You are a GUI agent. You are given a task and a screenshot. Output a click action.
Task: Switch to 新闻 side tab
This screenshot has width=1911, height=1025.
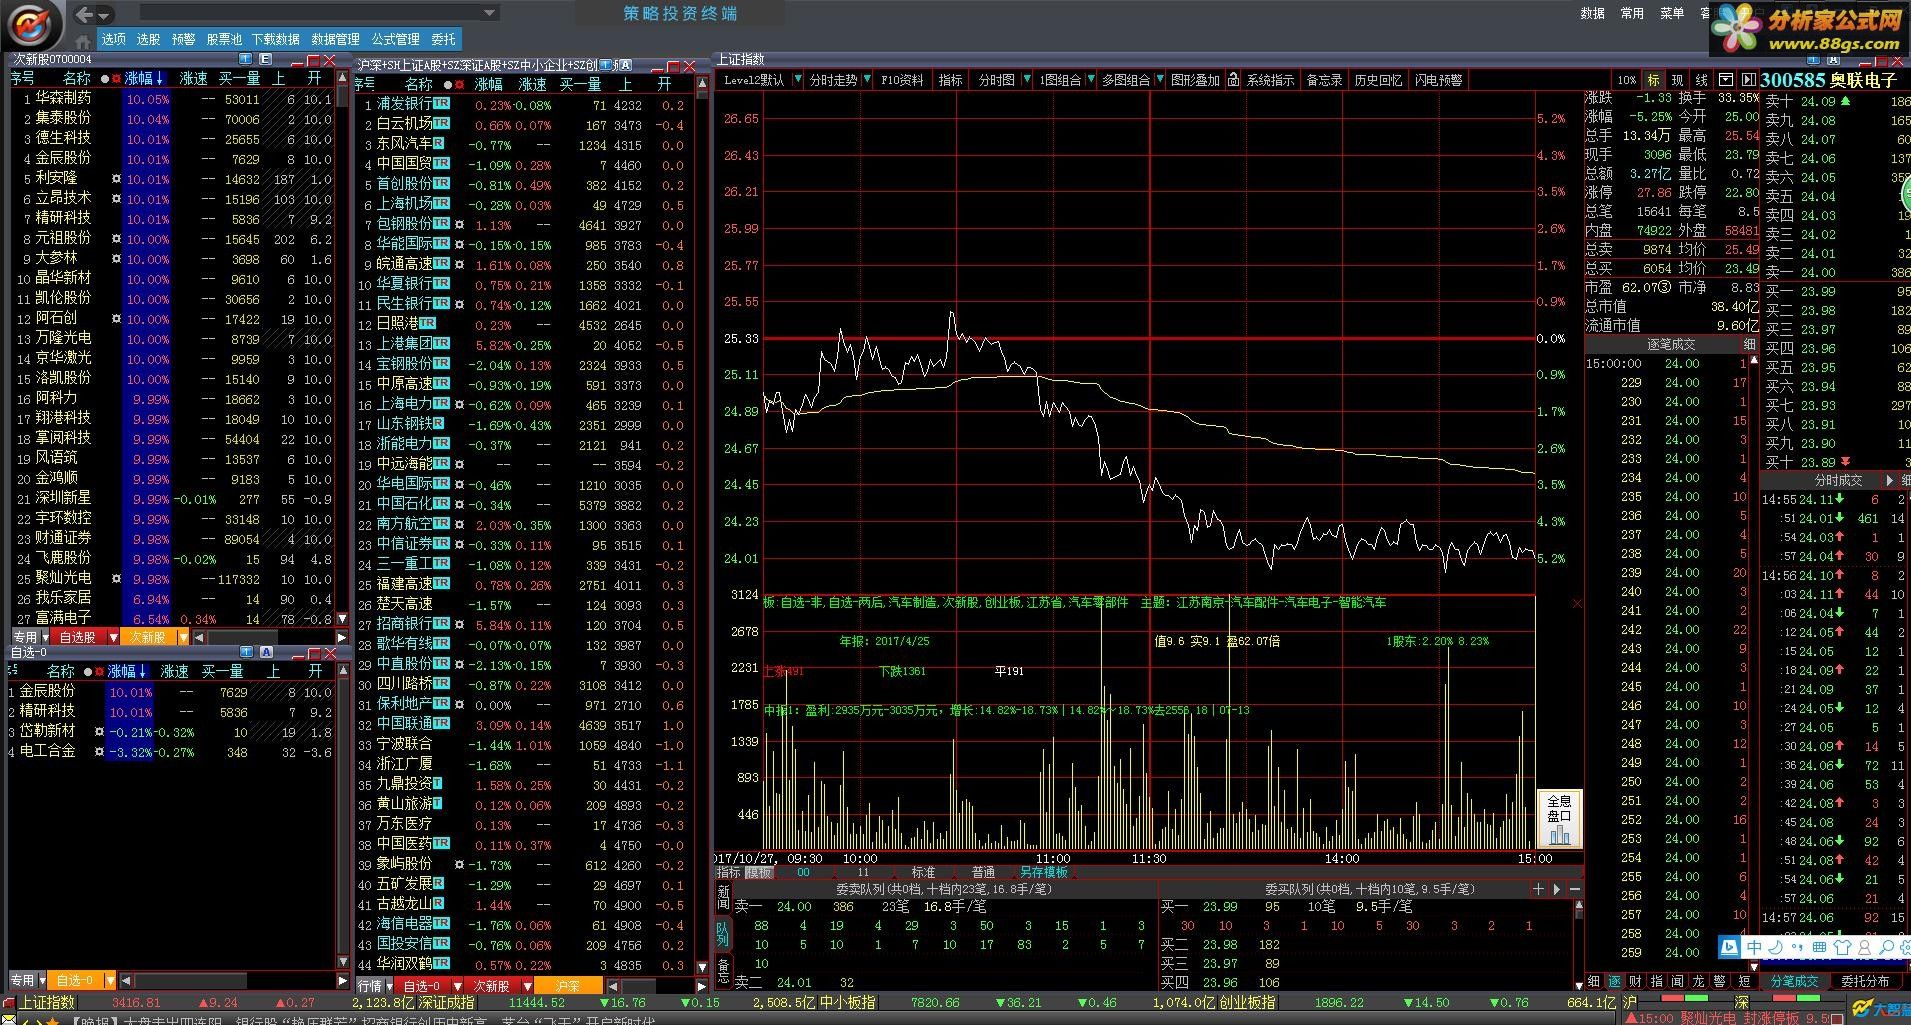pos(723,897)
